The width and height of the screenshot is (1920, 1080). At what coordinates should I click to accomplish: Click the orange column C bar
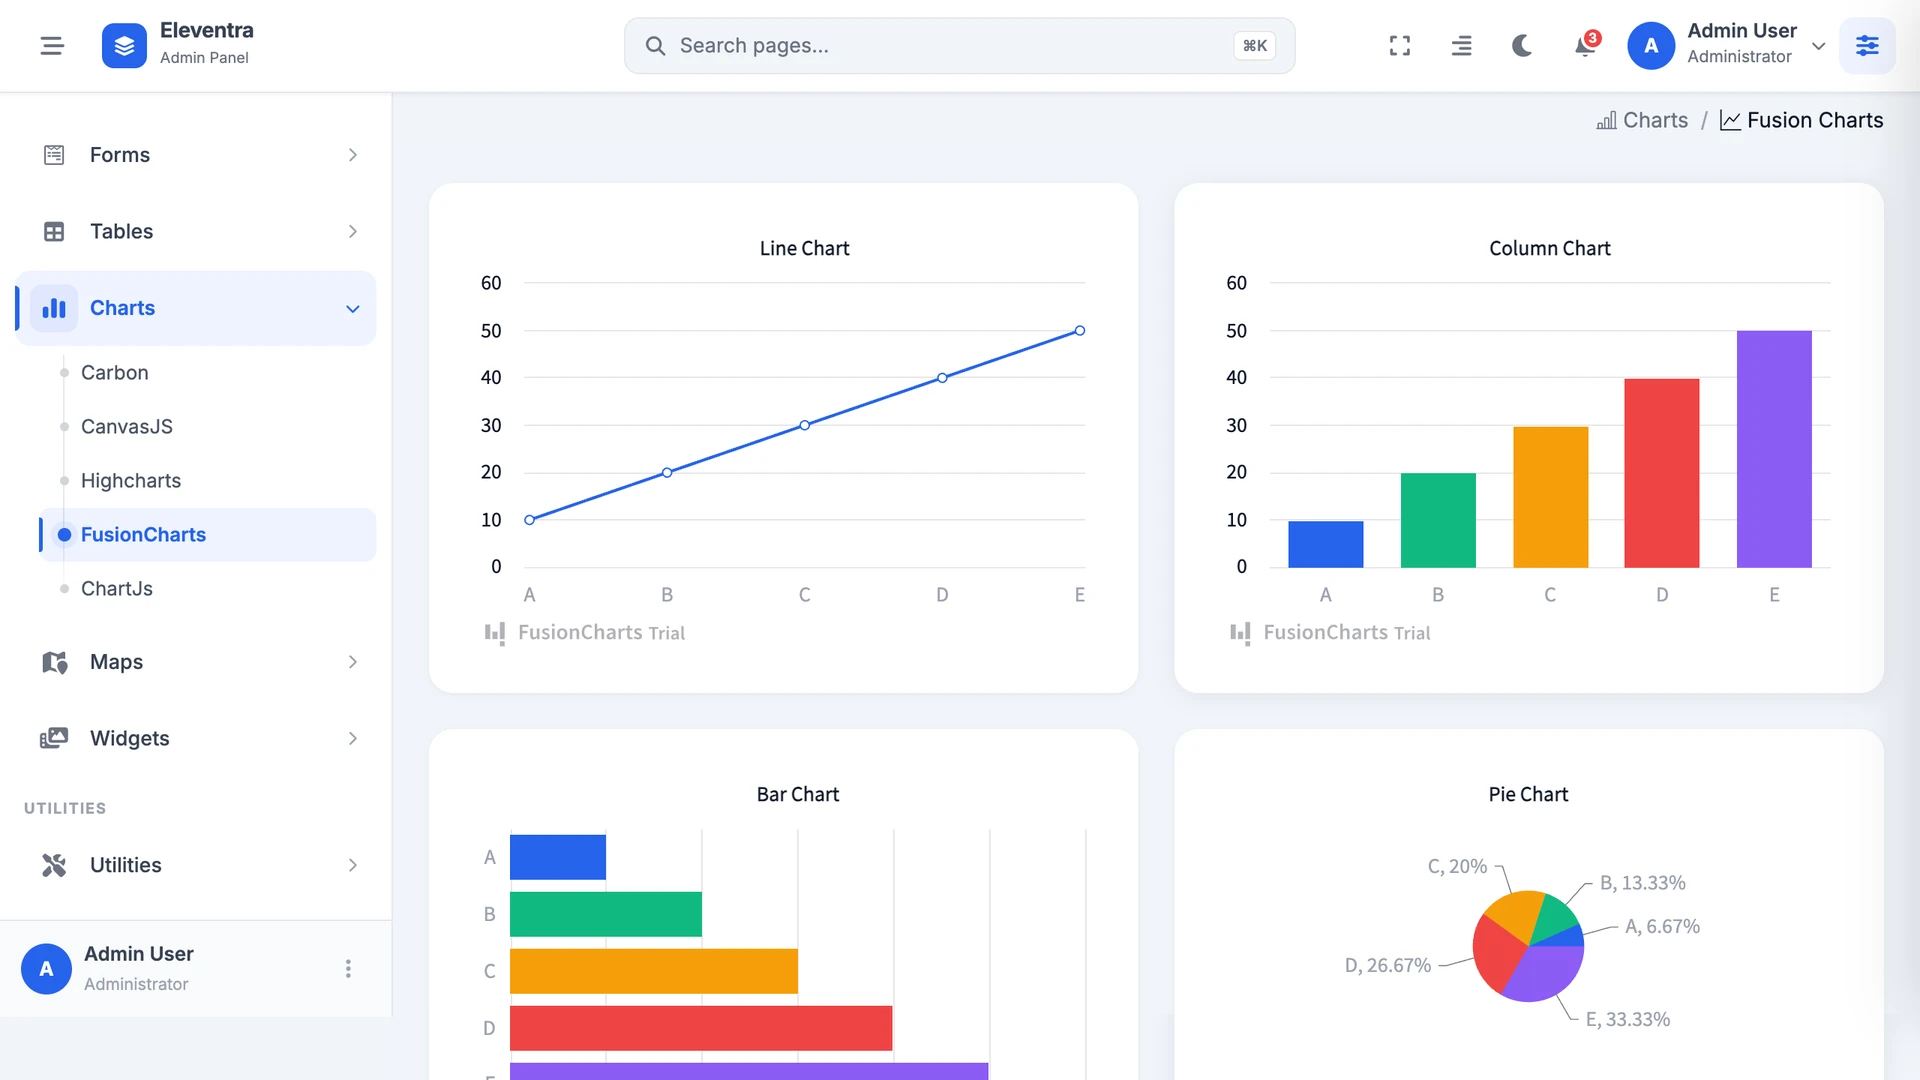pos(1550,497)
